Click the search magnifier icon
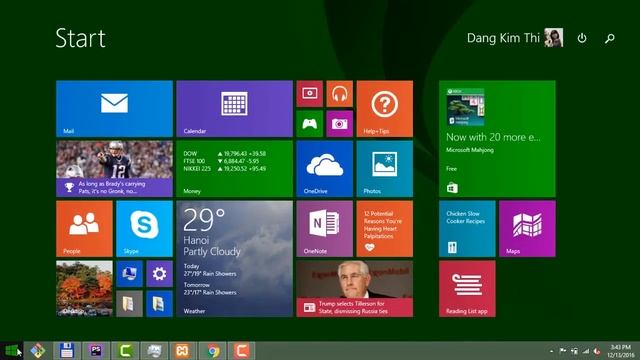The height and width of the screenshot is (360, 640). [609, 38]
